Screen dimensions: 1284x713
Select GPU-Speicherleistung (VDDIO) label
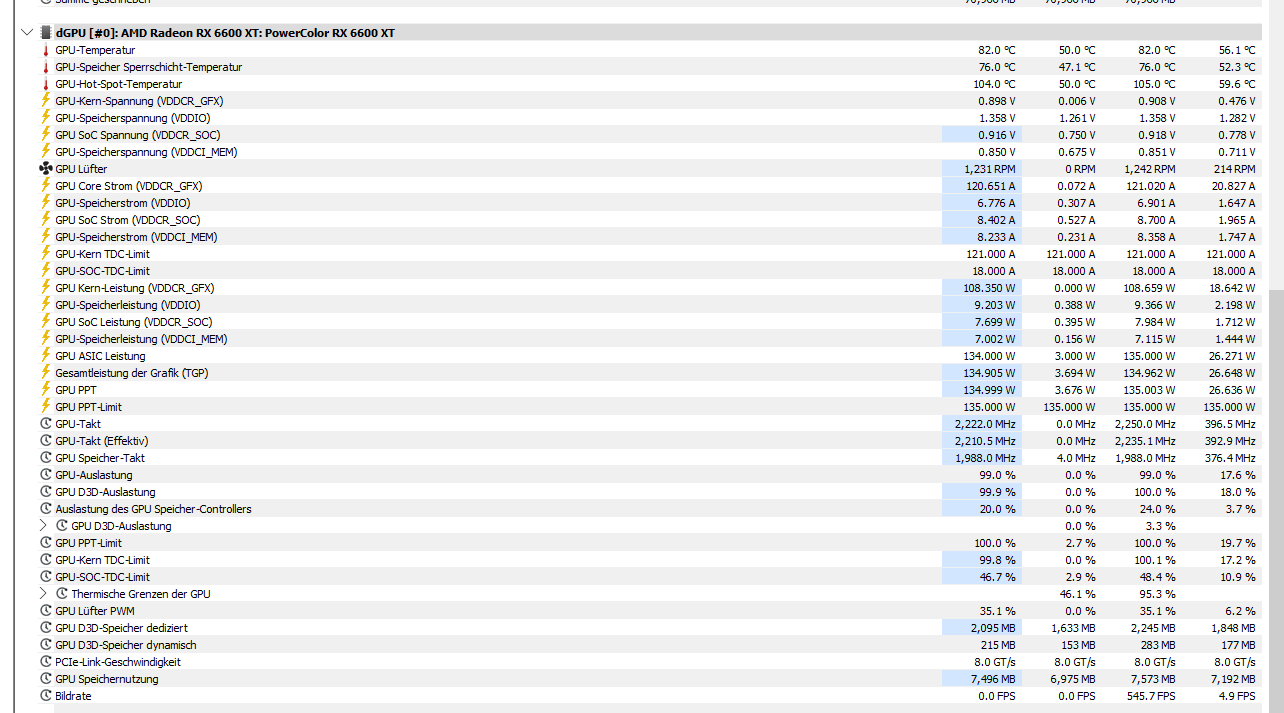(x=127, y=305)
